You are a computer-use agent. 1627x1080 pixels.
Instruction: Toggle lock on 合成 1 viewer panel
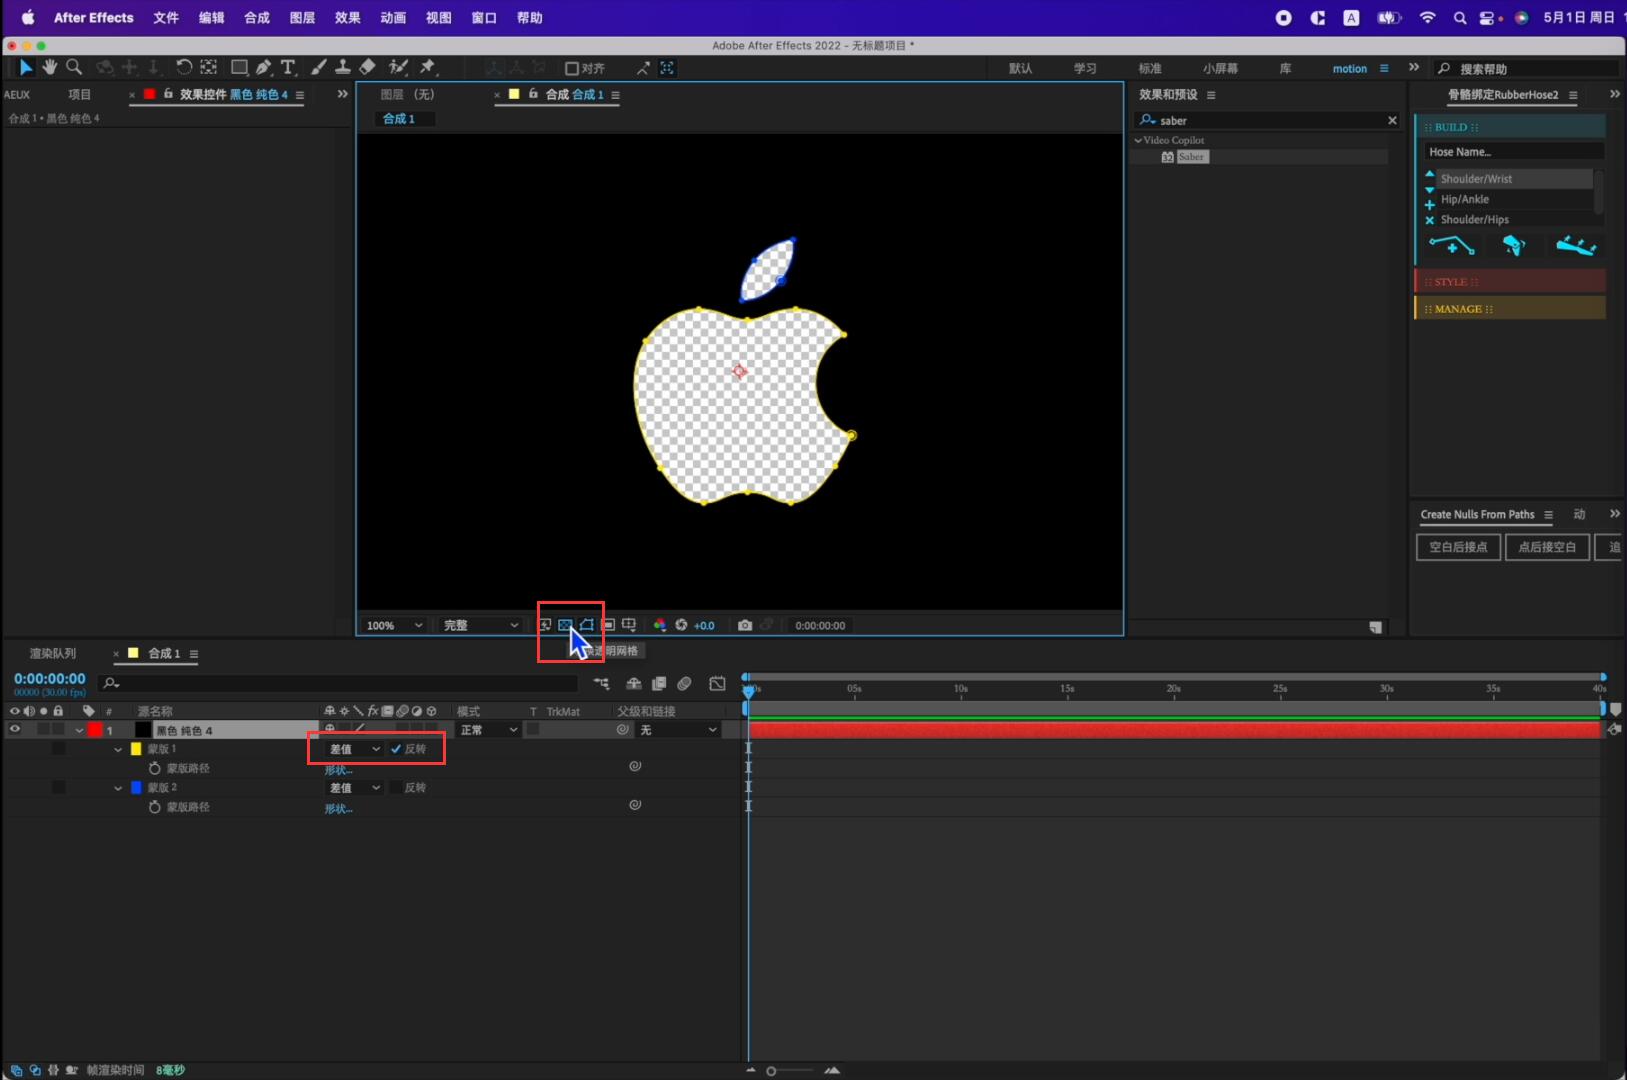point(534,94)
